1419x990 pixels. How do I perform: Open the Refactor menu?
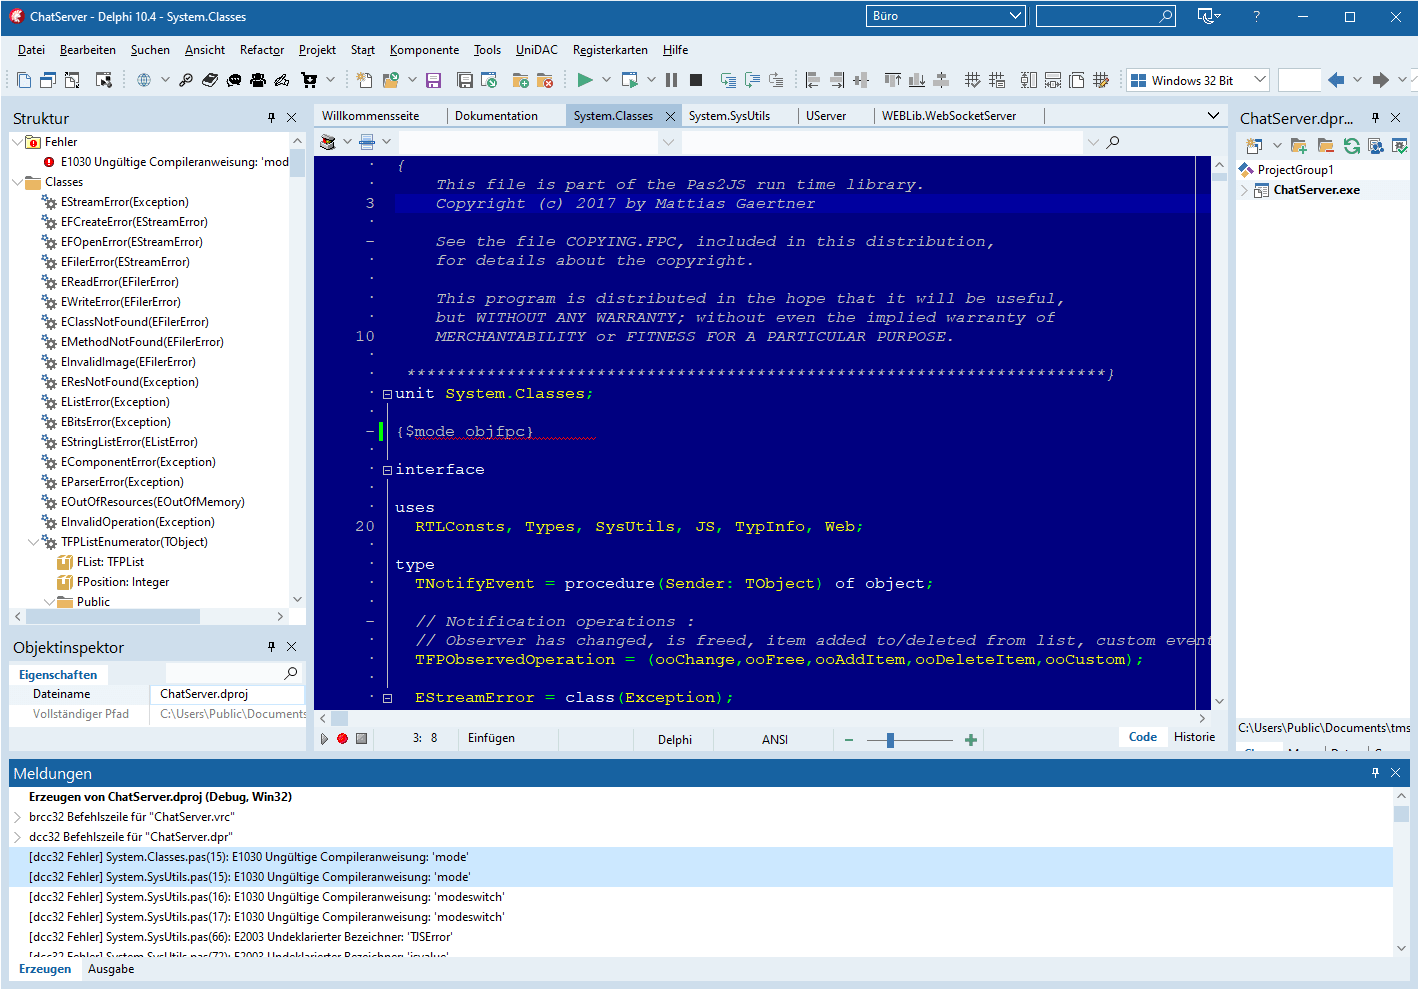(x=261, y=50)
